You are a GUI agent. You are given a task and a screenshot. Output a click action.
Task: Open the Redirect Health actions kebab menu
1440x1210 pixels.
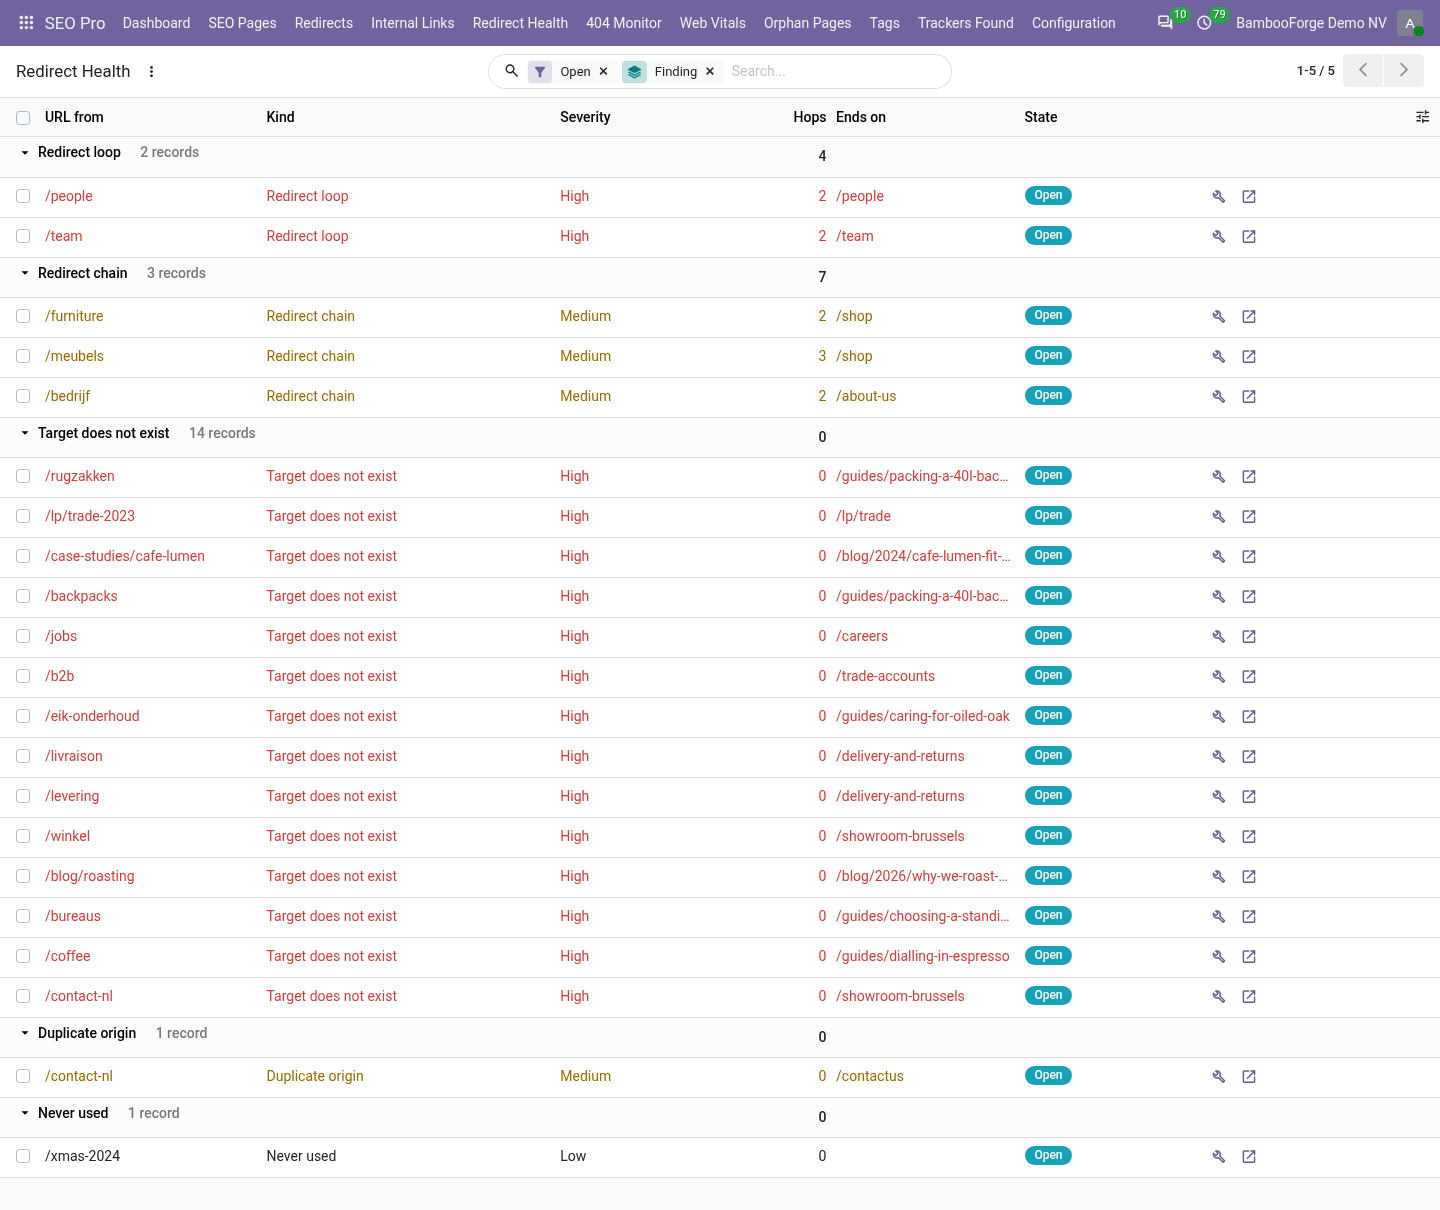click(151, 72)
